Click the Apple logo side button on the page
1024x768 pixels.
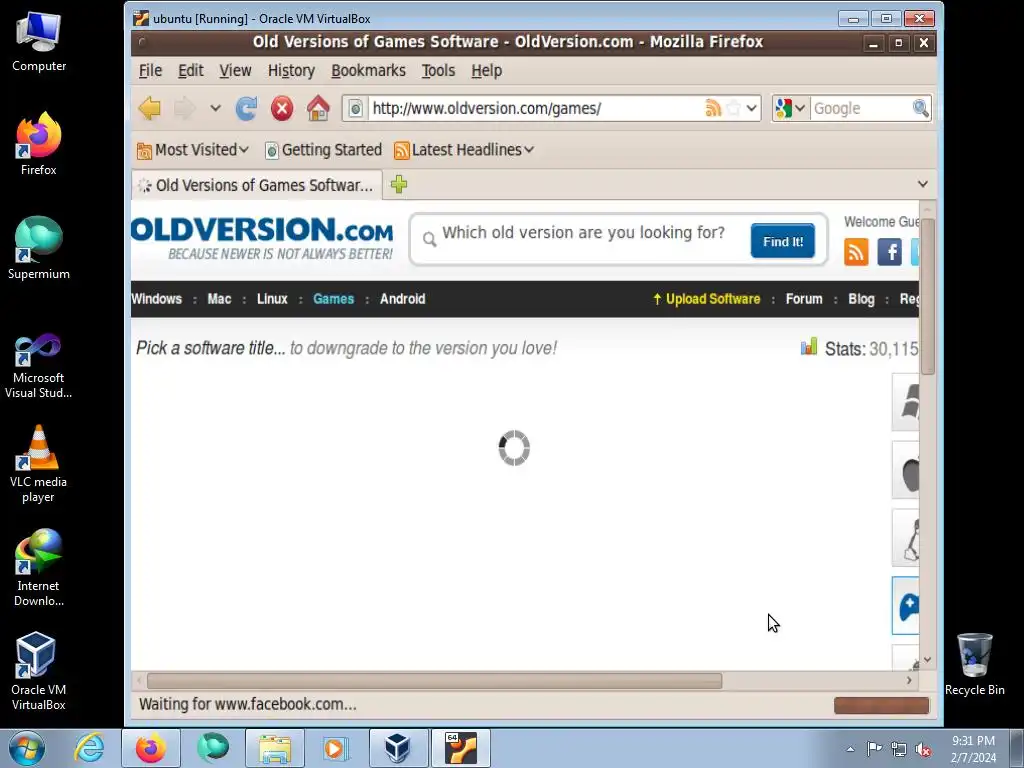906,470
